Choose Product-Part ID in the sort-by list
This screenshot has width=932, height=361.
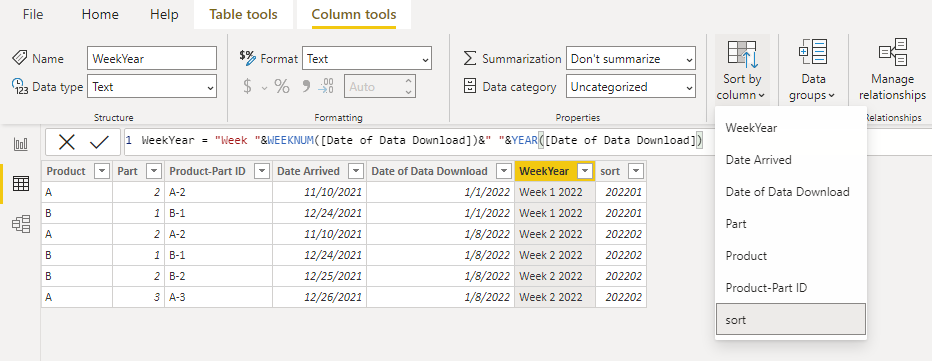(791, 288)
